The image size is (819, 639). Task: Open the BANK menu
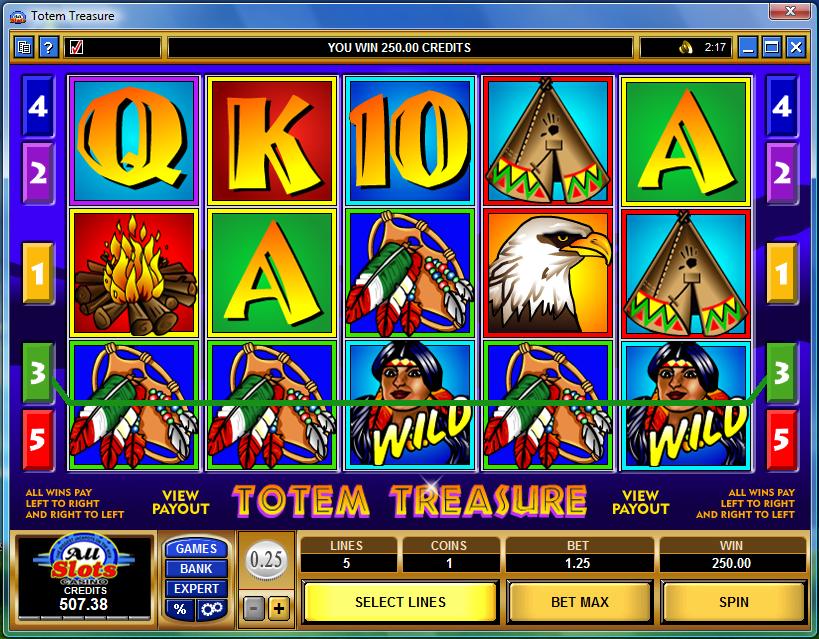(196, 568)
